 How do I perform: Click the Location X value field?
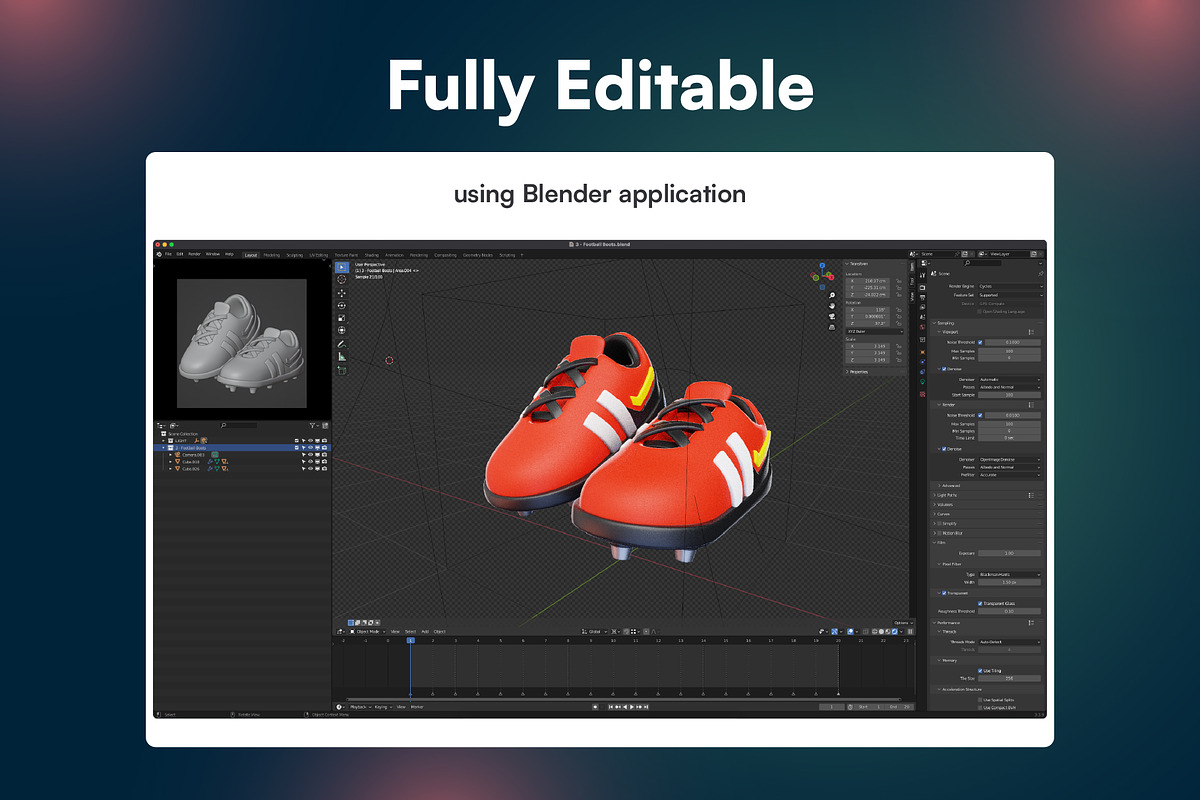pos(868,281)
